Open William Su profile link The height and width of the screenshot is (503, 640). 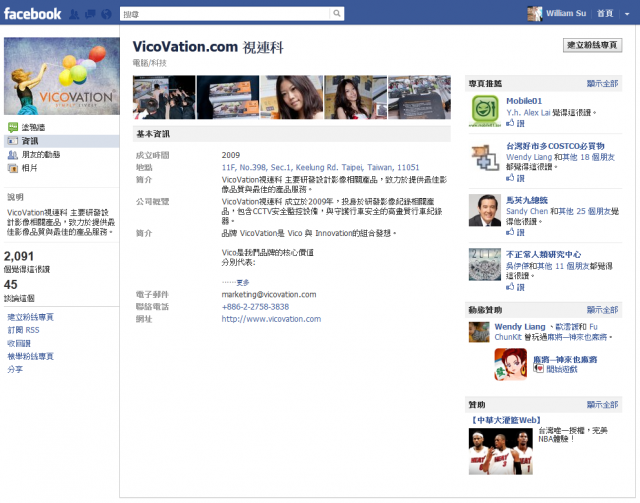(x=566, y=13)
